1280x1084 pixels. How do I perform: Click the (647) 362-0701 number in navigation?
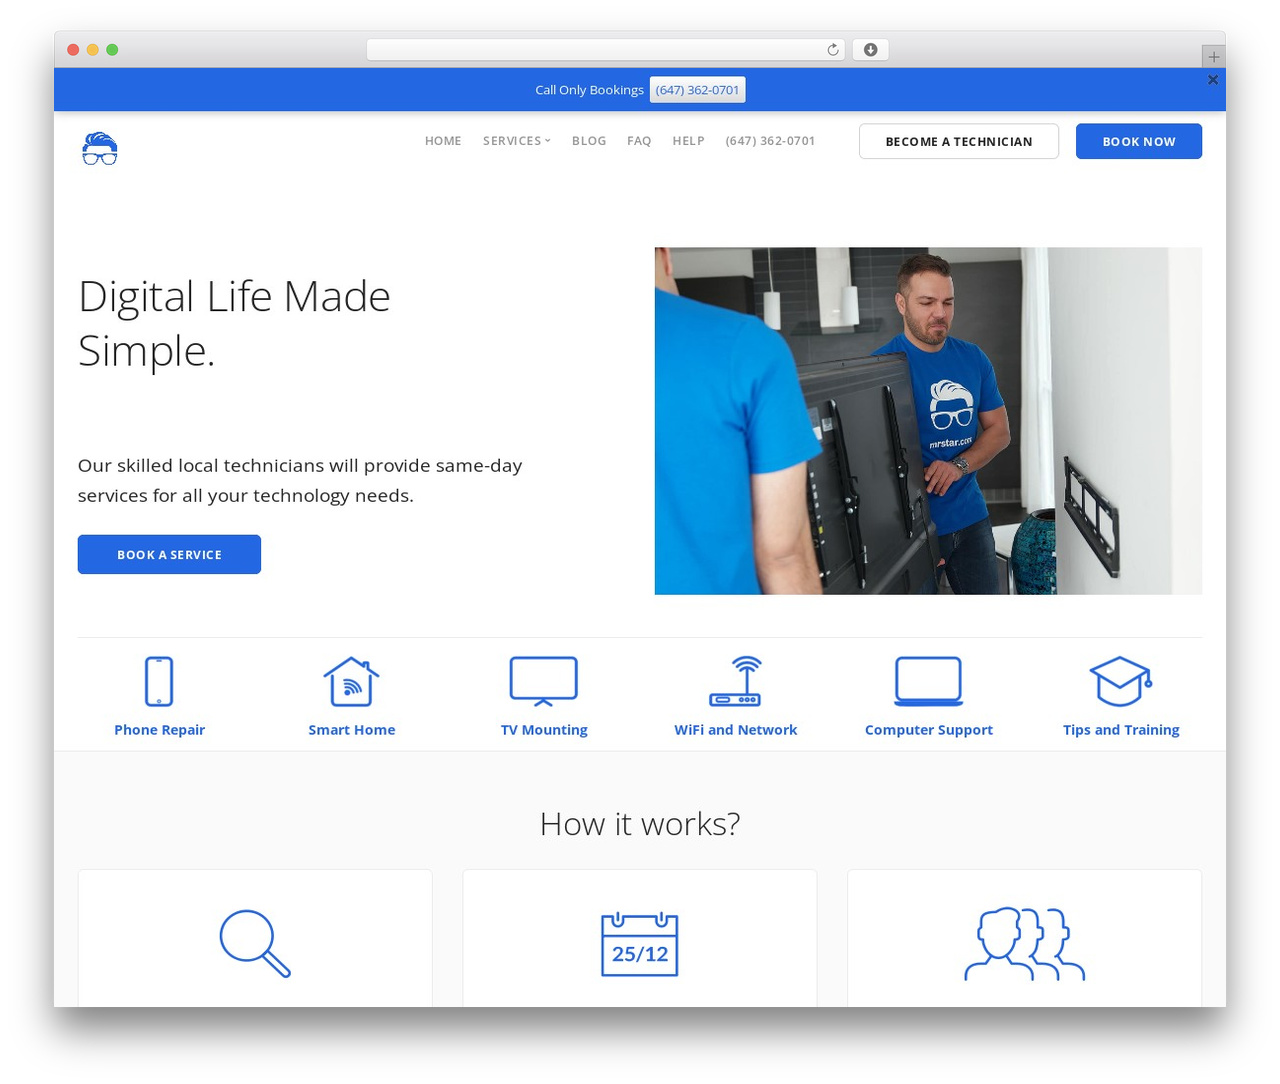pos(770,141)
